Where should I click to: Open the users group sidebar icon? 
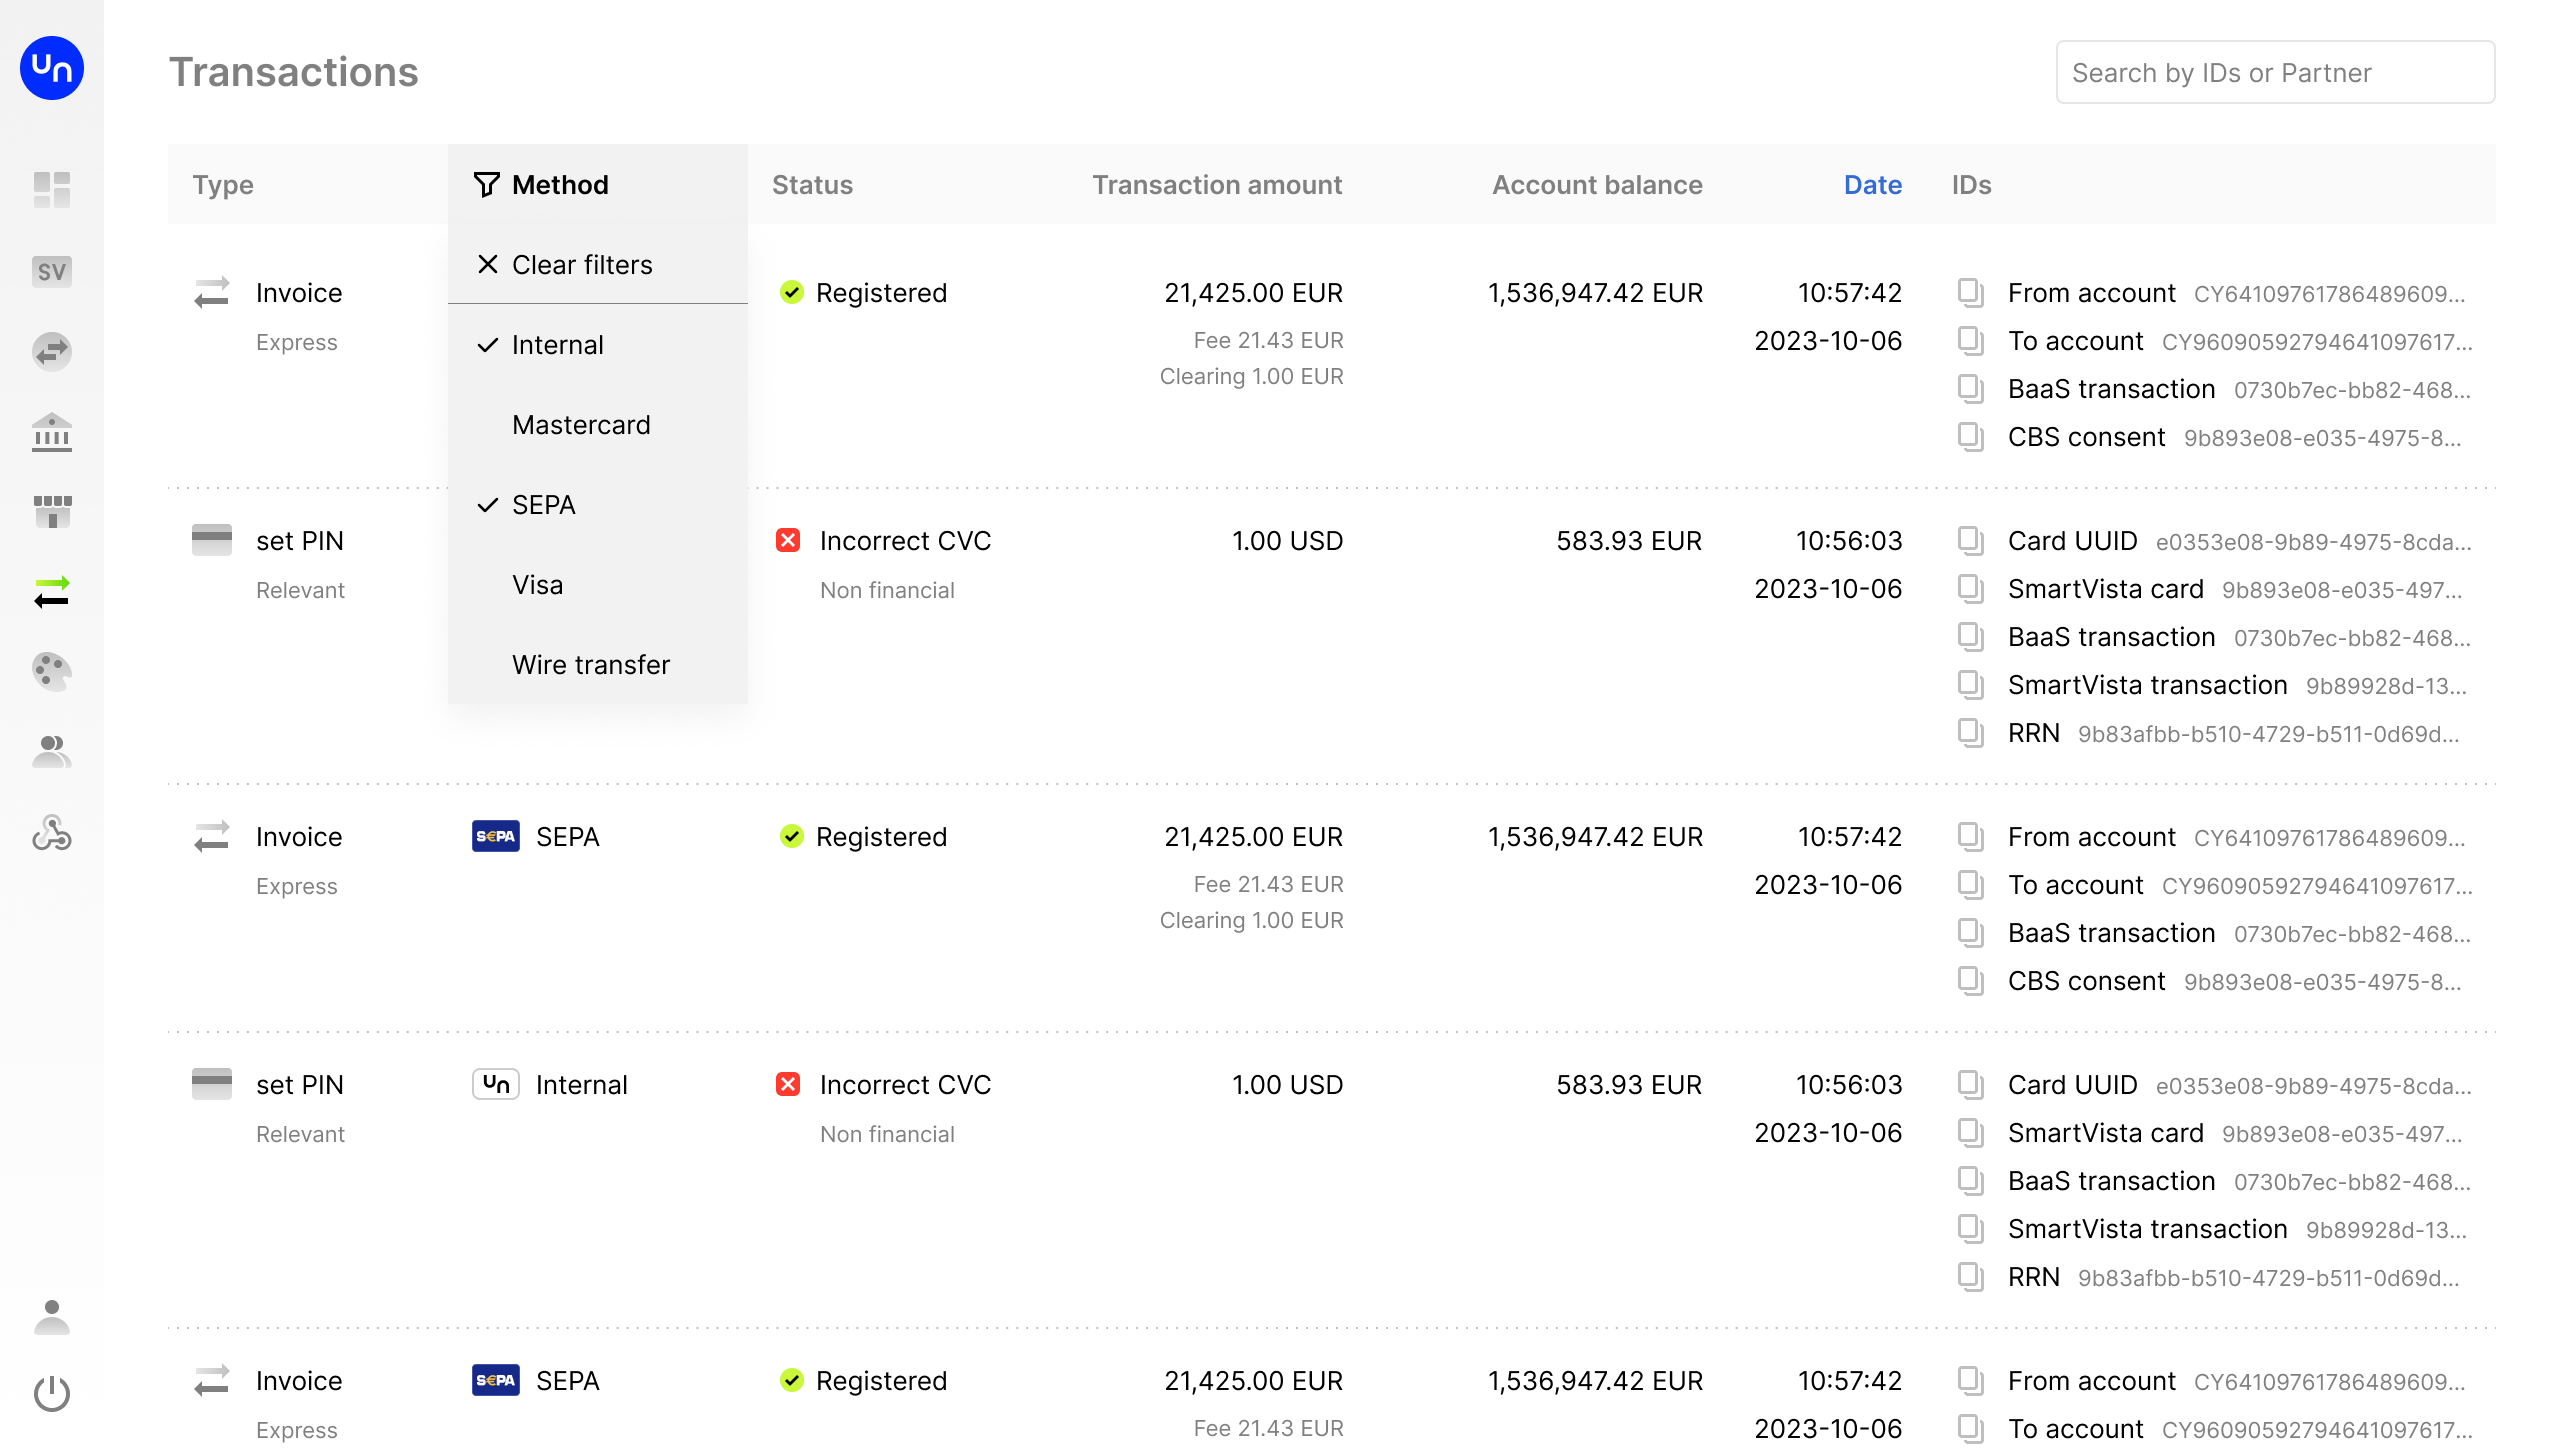pyautogui.click(x=52, y=751)
